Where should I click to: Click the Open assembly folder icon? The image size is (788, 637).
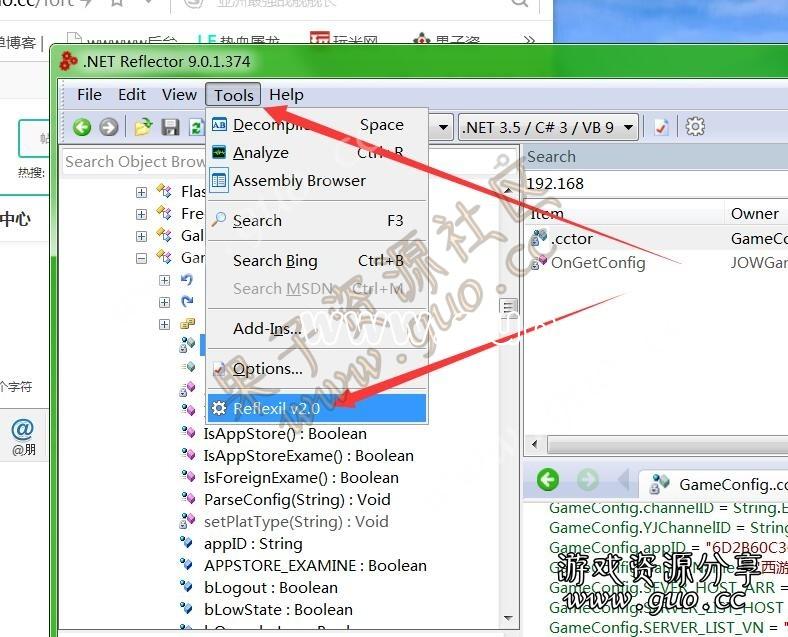[143, 127]
